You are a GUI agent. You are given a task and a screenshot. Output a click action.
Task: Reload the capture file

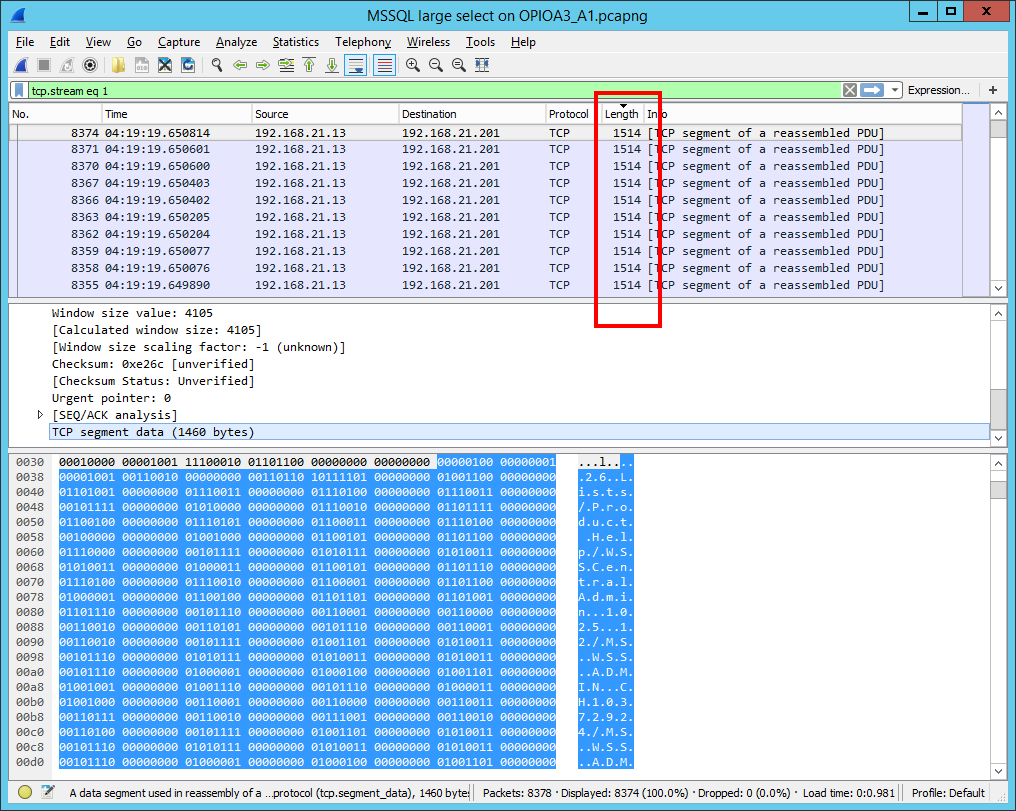[187, 65]
